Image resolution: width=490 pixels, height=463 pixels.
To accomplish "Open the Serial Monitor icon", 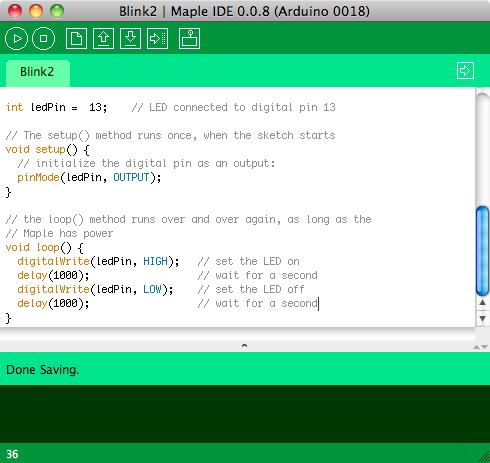I will (189, 39).
